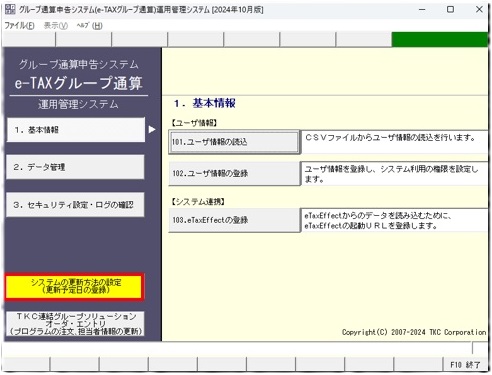
Task: Open 3. セキュリティ設定・ログの確認
Action: [x=75, y=205]
